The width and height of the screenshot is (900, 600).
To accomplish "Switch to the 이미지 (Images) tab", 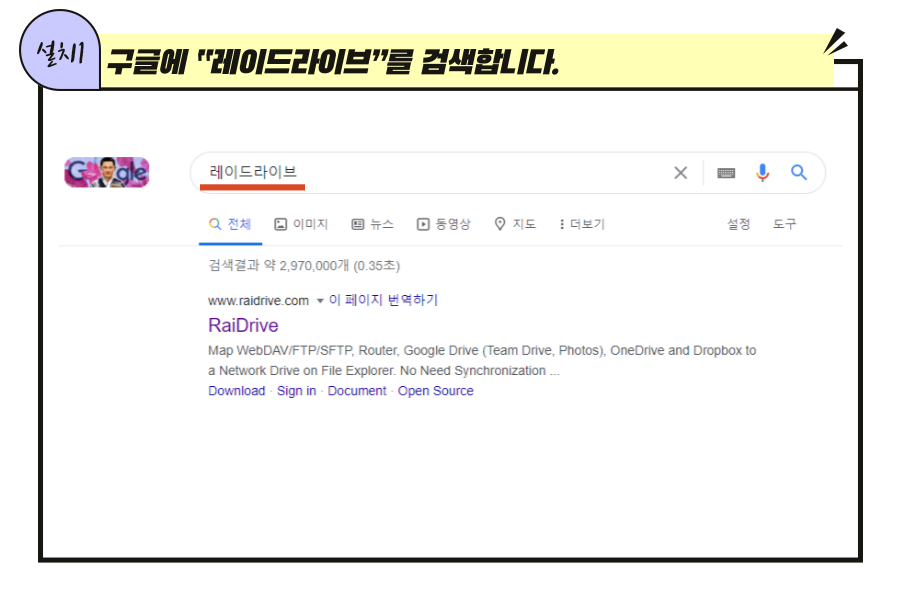I will click(x=301, y=224).
